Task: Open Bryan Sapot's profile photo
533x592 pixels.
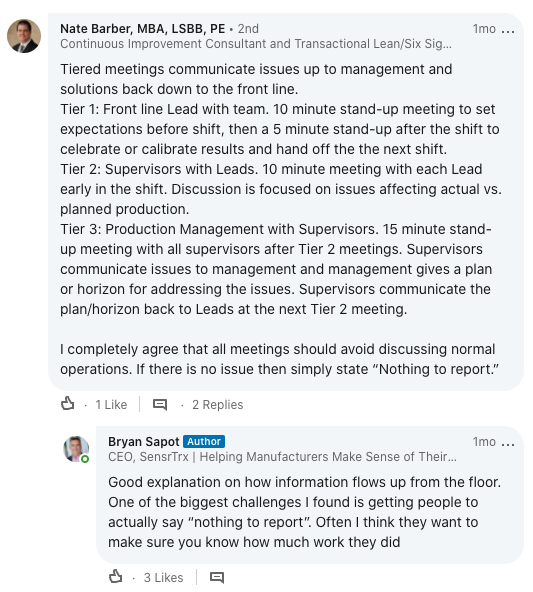Action: [76, 449]
